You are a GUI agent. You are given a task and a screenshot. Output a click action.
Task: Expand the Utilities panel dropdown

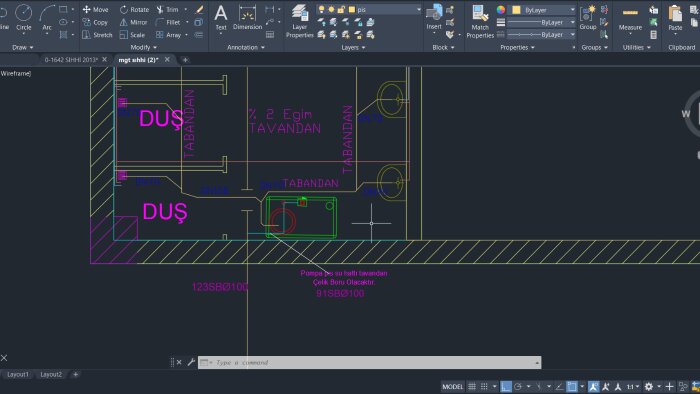tap(637, 47)
